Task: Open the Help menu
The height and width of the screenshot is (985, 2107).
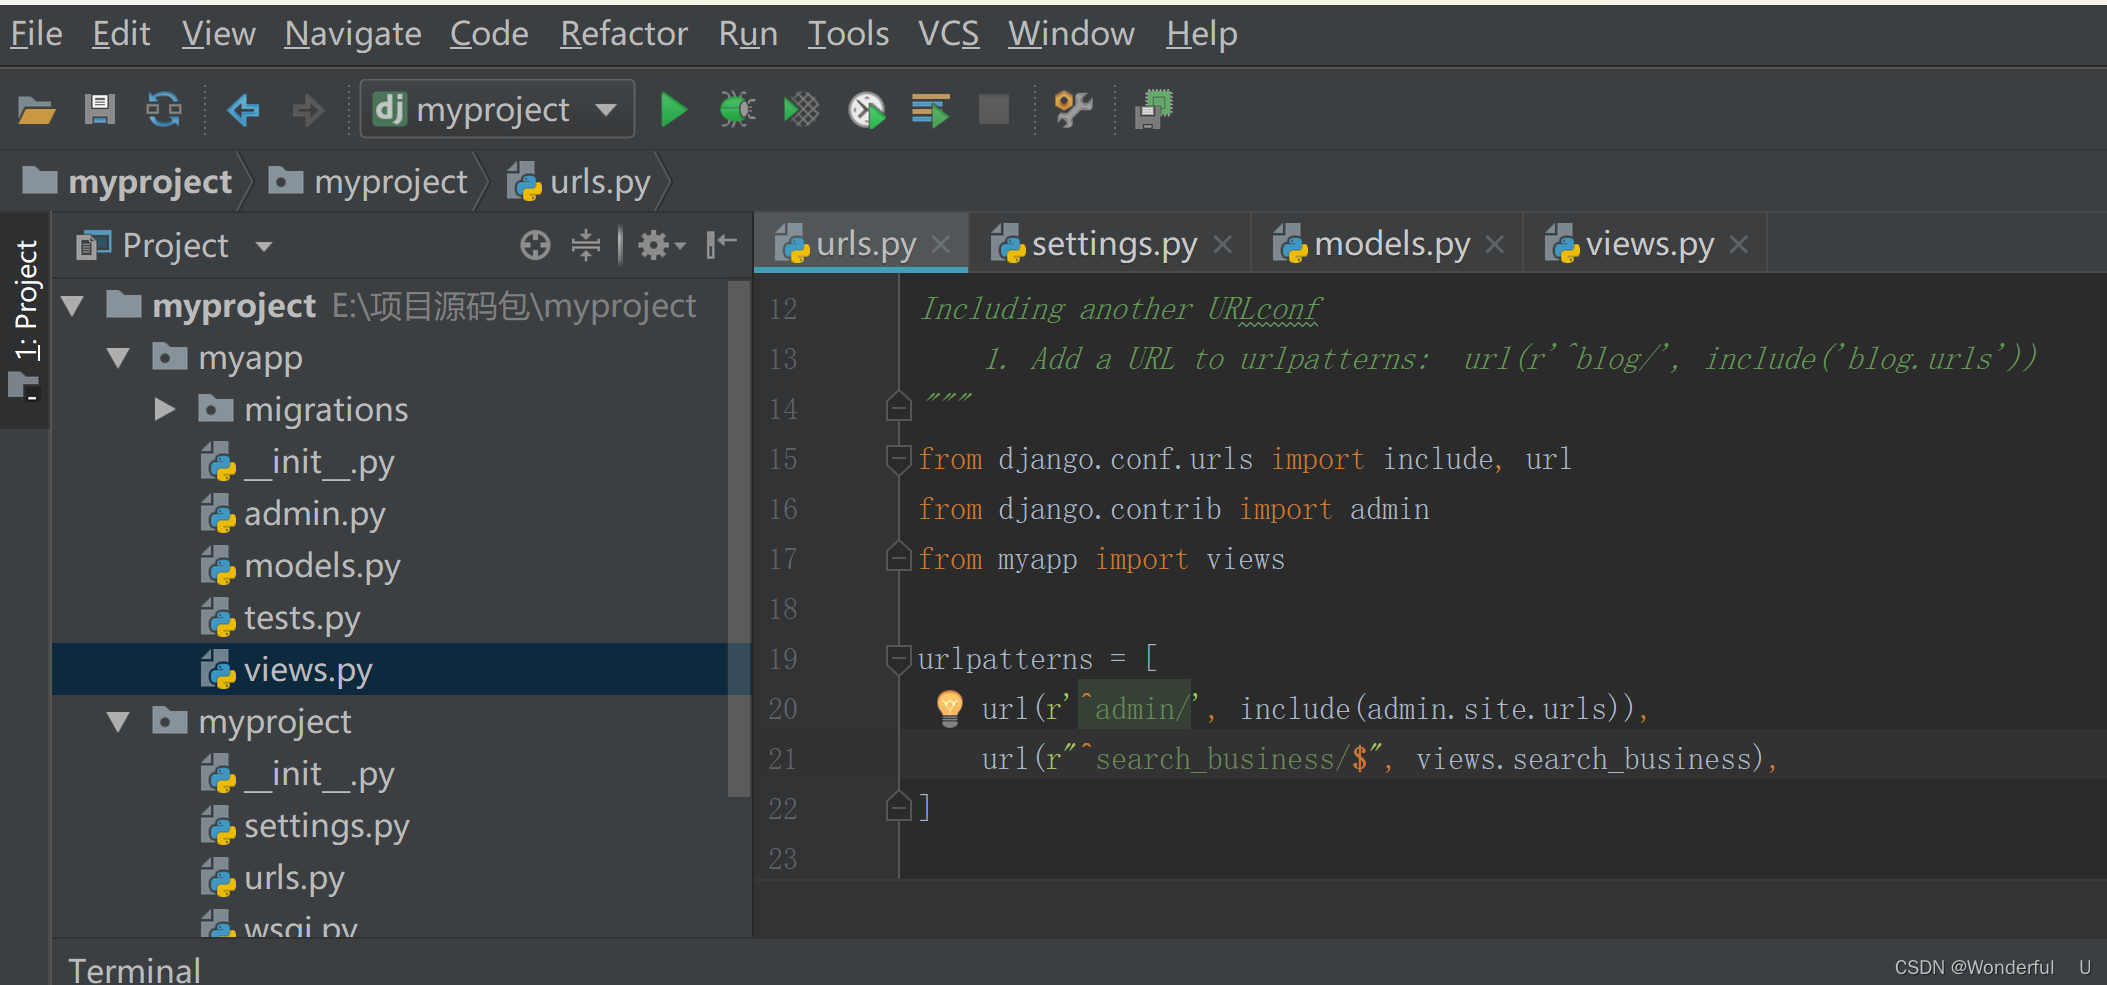Action: 1201,34
